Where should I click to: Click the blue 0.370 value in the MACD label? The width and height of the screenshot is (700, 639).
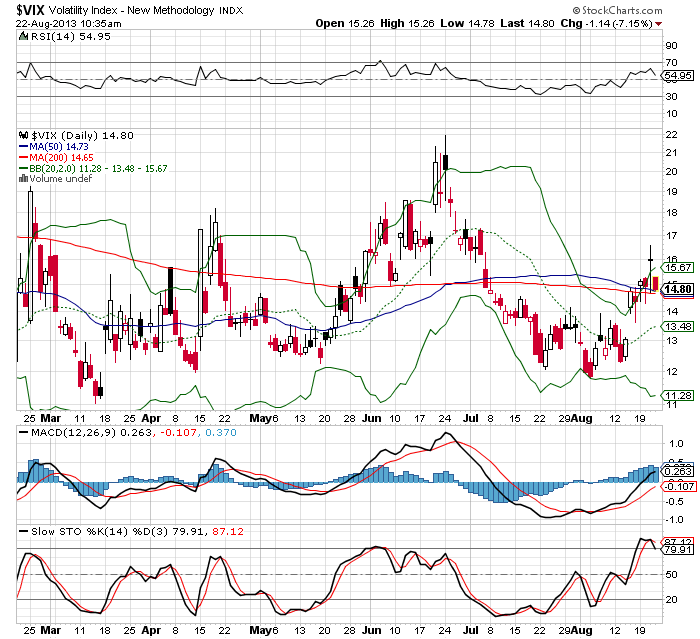(x=221, y=432)
